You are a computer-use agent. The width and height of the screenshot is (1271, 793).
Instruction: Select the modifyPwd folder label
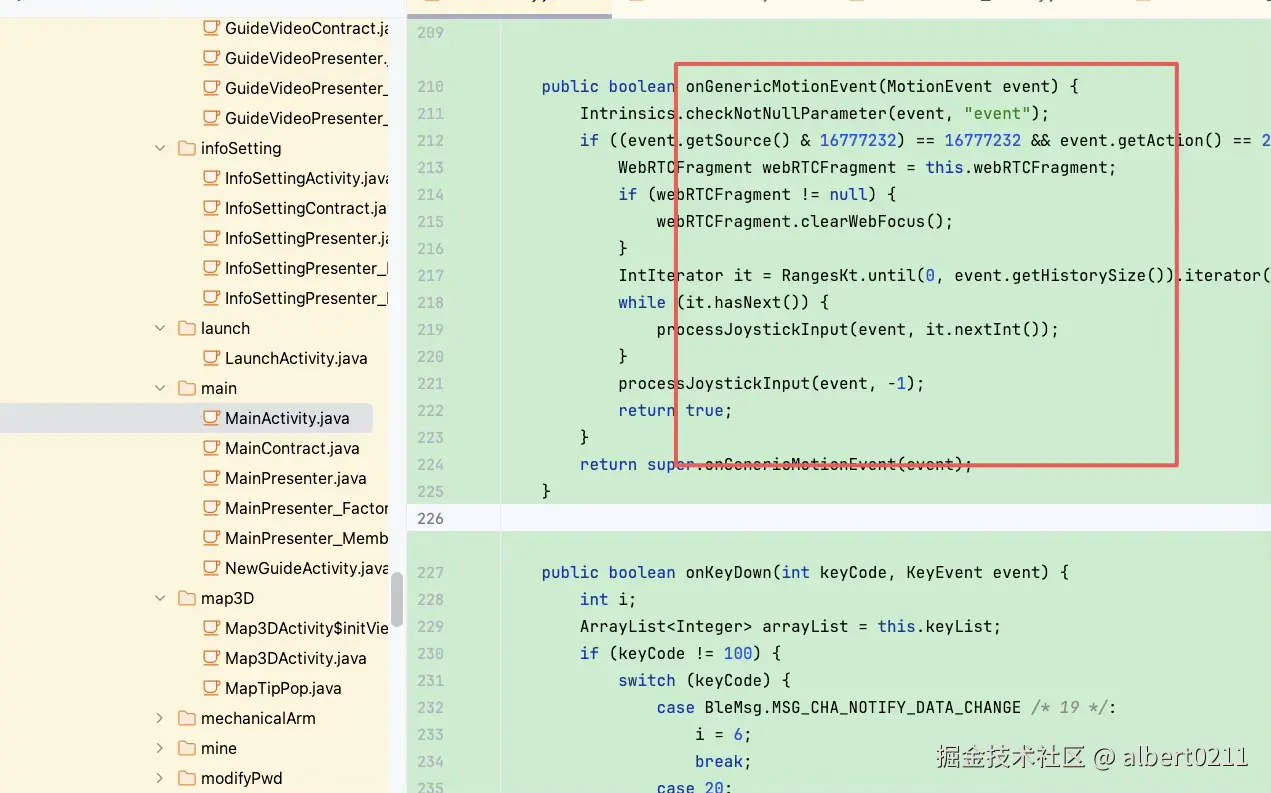tap(242, 778)
